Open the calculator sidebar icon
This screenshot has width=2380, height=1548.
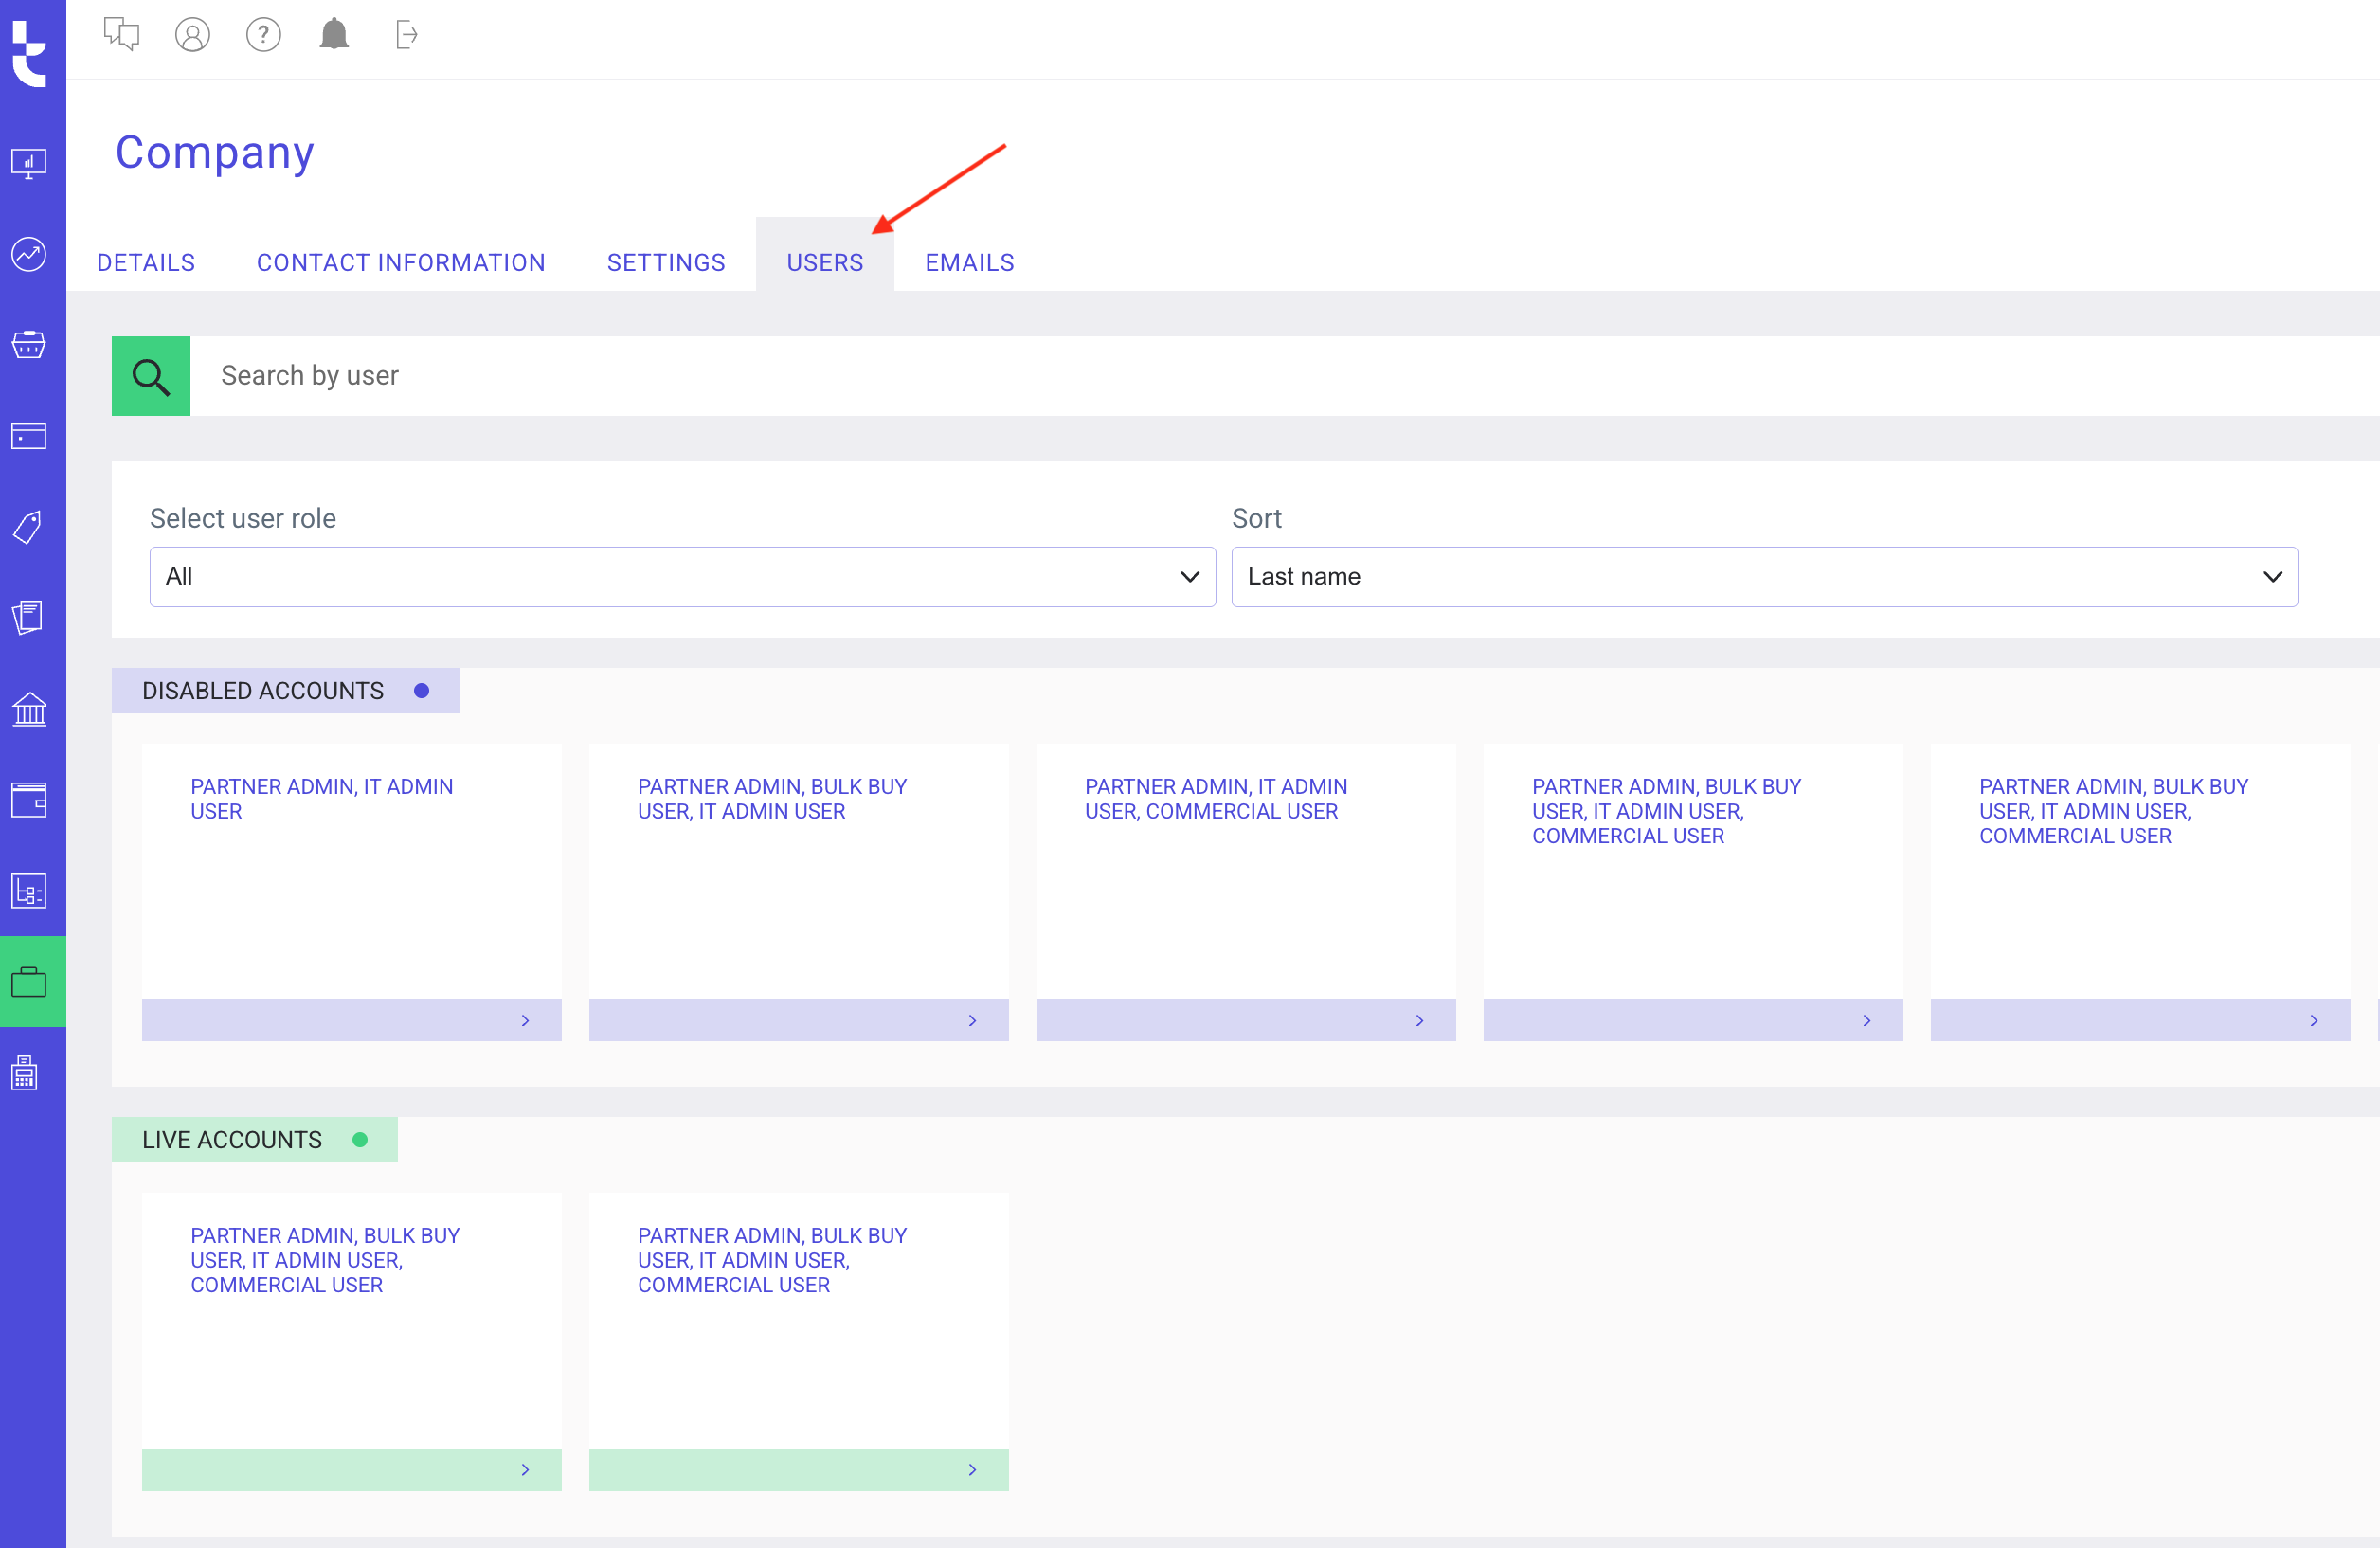pyautogui.click(x=26, y=1073)
